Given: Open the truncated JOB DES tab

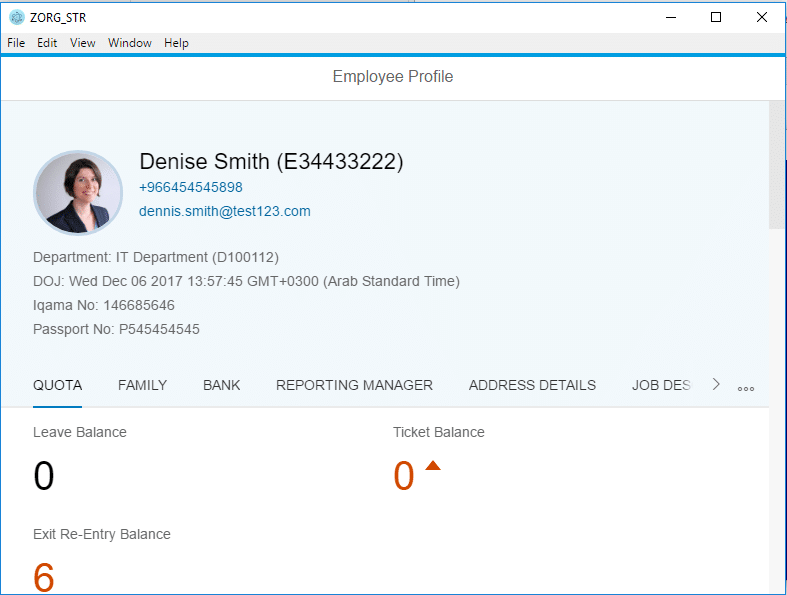Looking at the screenshot, I should point(661,385).
